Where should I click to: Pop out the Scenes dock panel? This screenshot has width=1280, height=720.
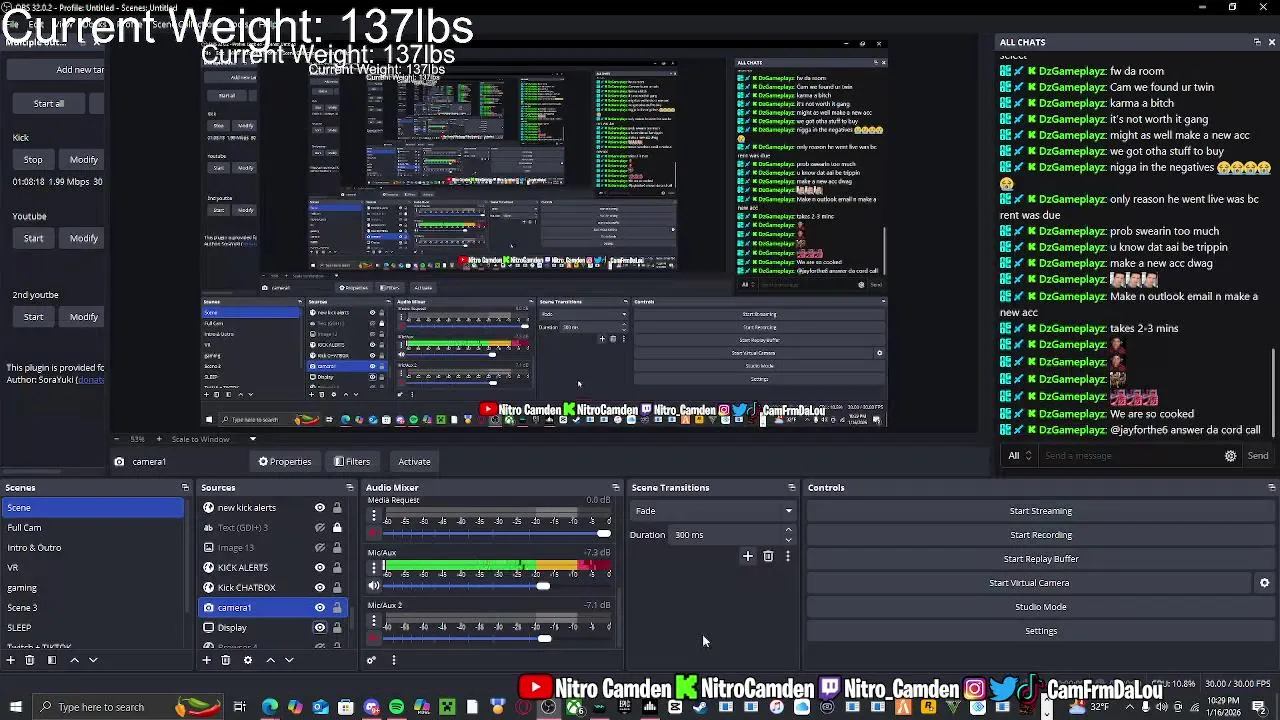pyautogui.click(x=185, y=488)
